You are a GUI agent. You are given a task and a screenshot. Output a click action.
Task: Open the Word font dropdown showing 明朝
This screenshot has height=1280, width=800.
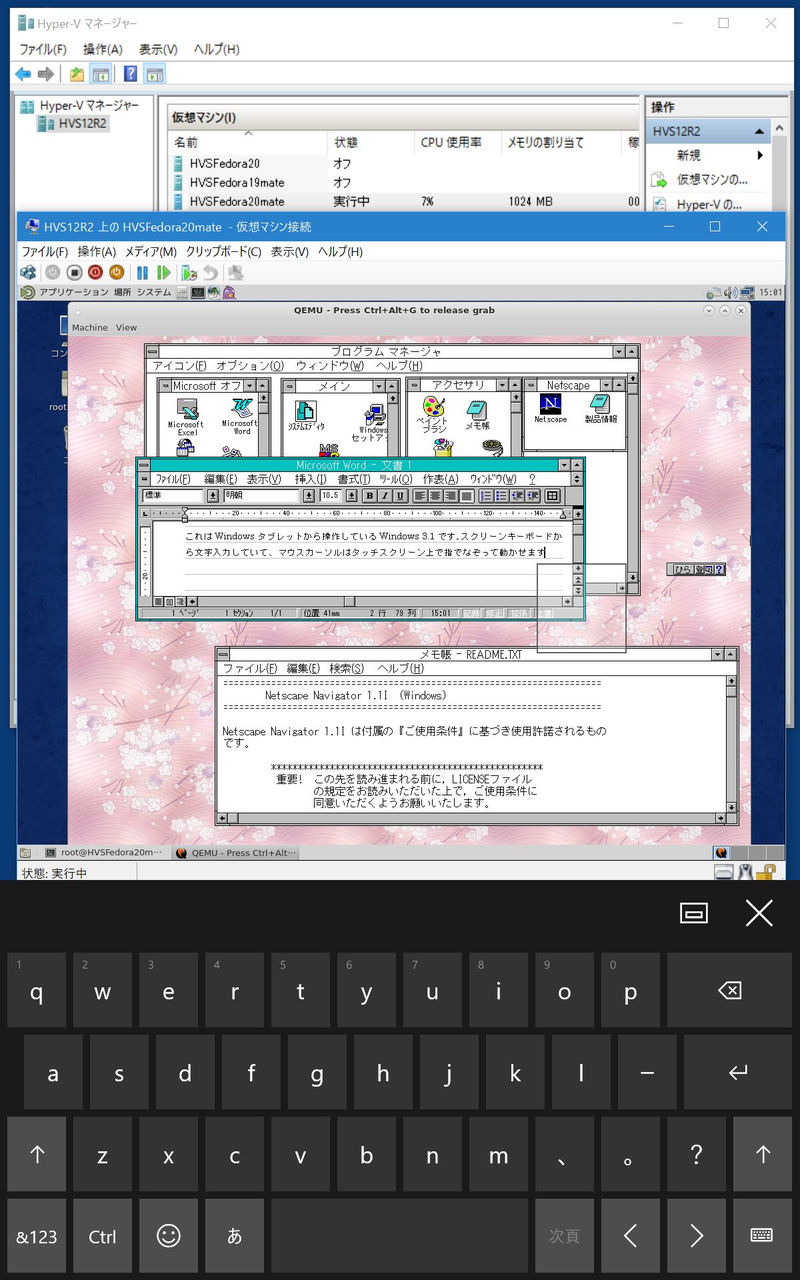pos(309,496)
